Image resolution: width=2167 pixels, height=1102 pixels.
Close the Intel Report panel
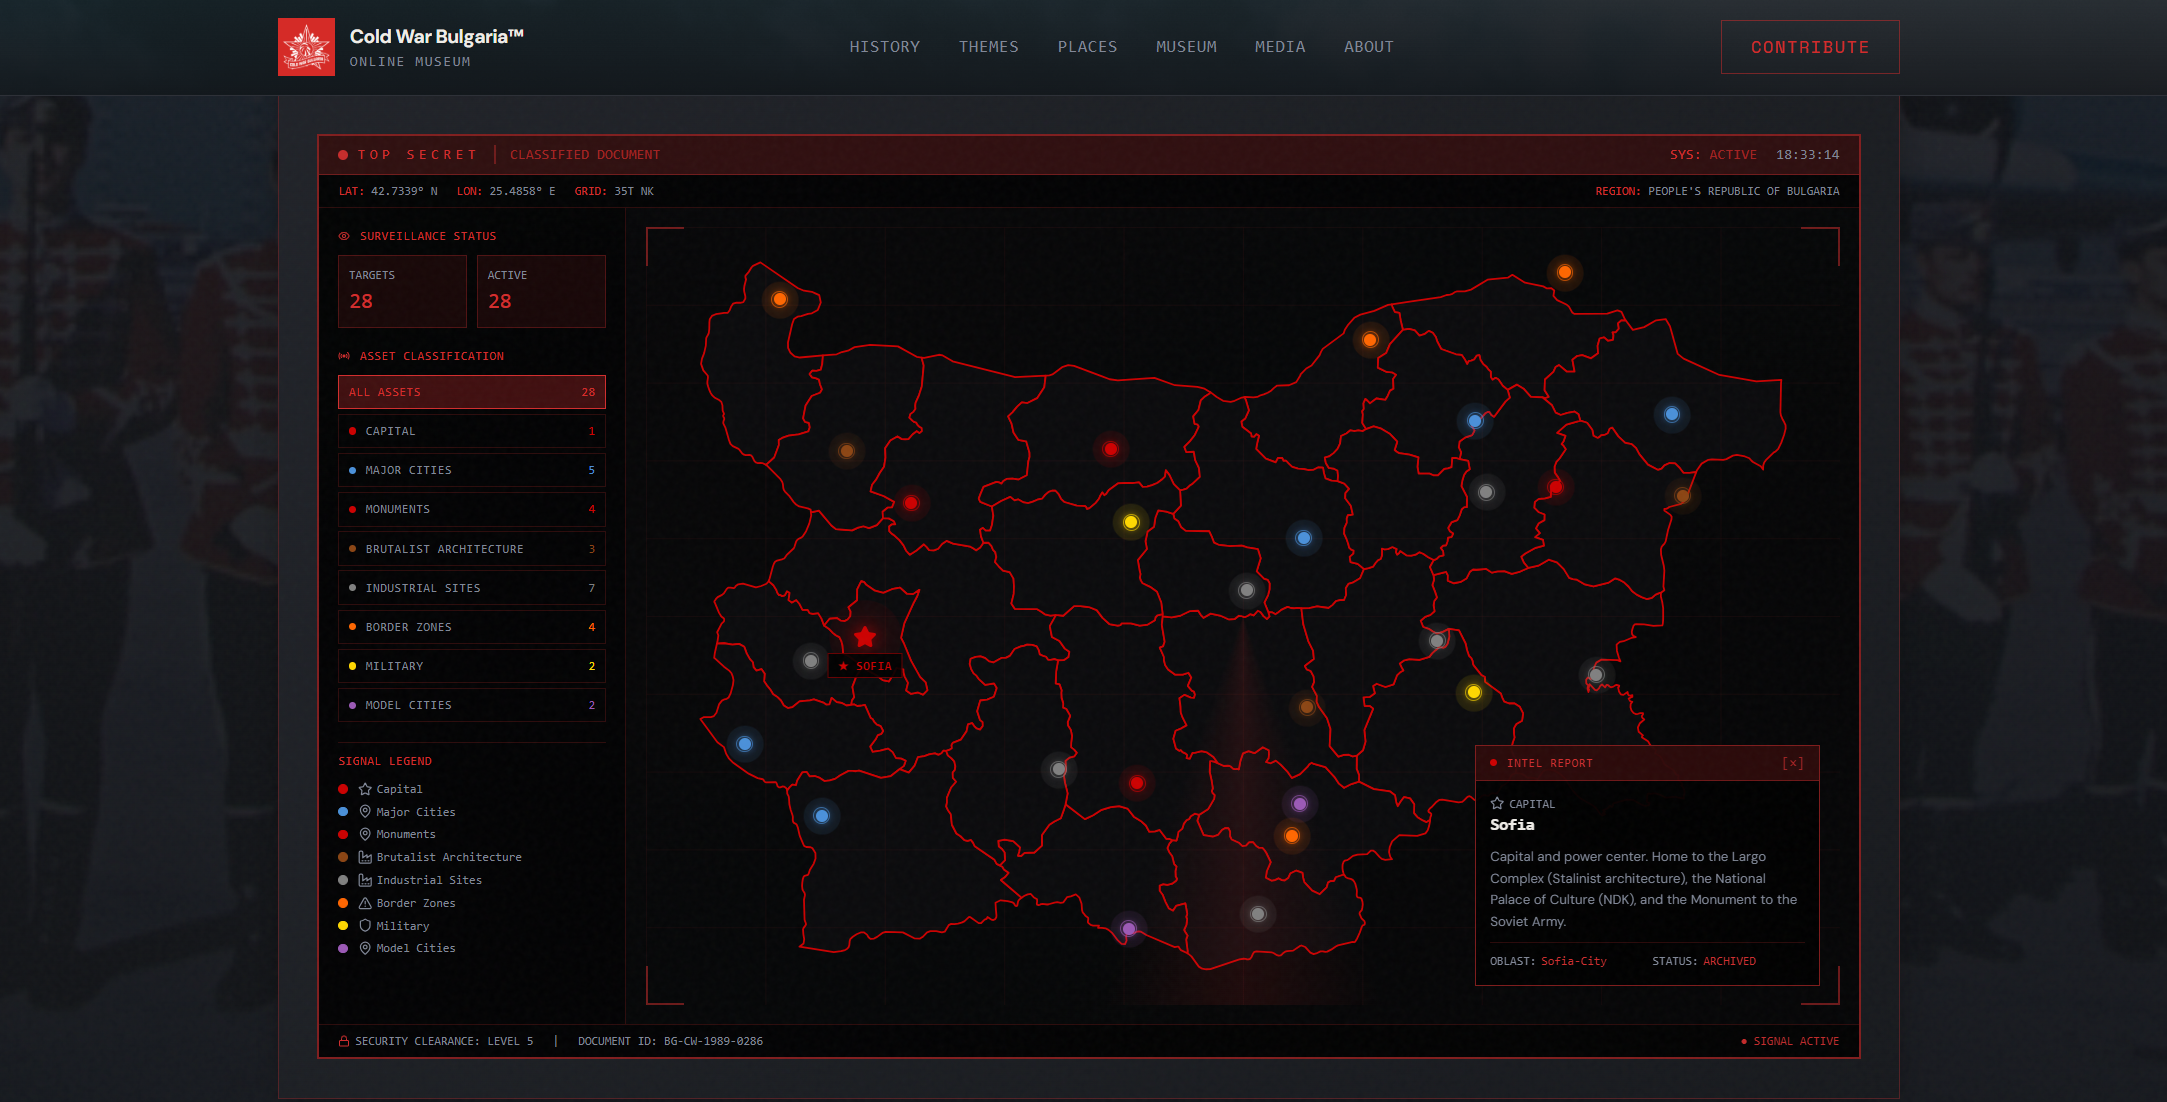[x=1792, y=763]
